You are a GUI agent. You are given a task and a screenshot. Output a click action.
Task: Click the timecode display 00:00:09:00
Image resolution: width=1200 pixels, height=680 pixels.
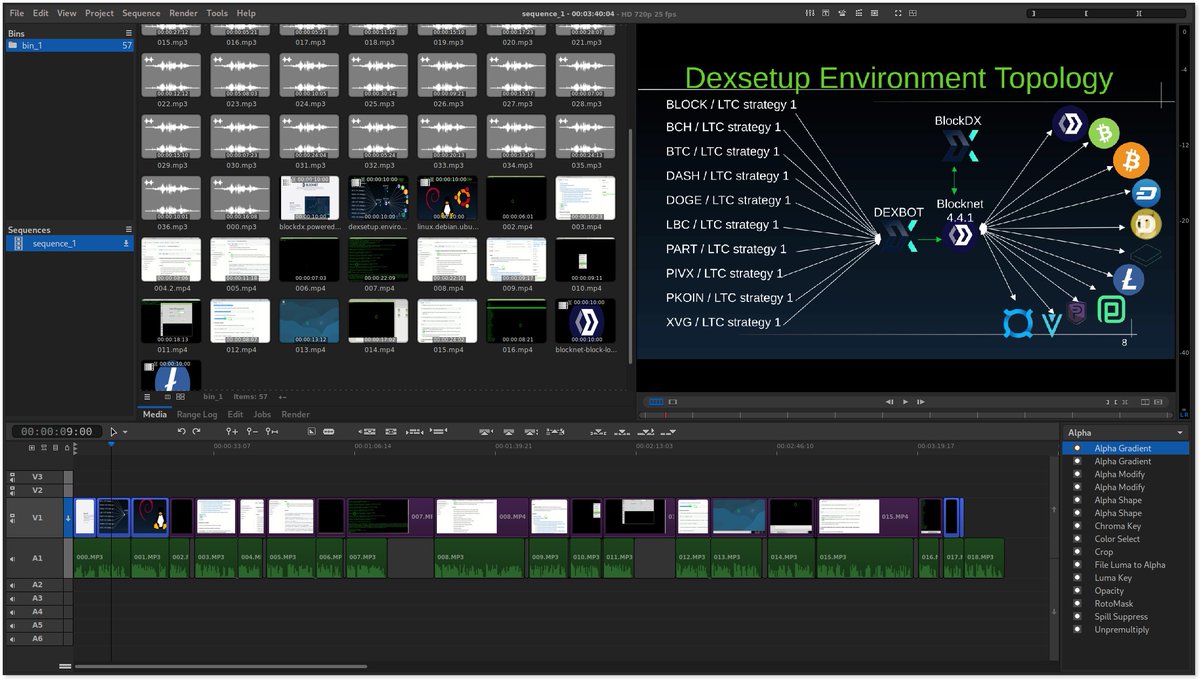(x=57, y=432)
